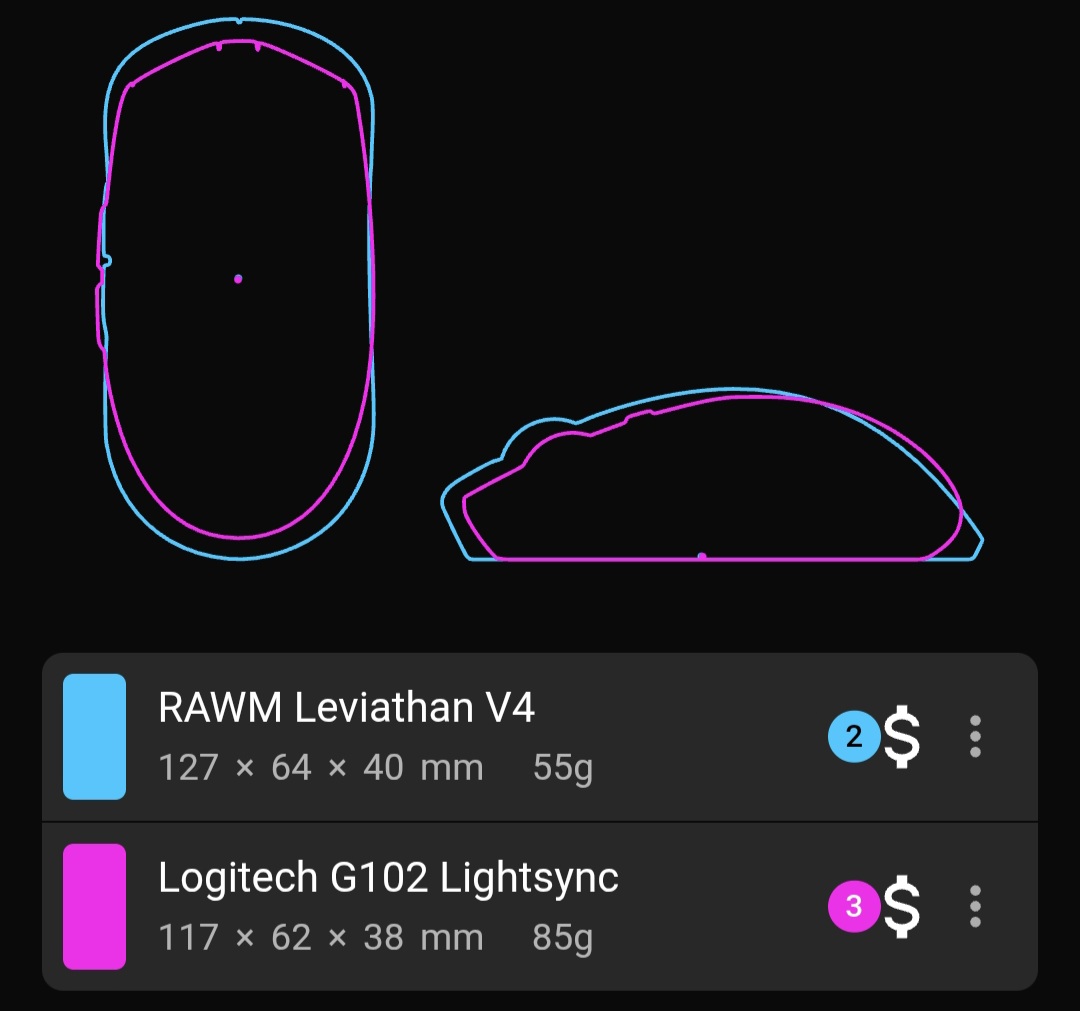Click the RAWM Leviathan V4 mouse name

pyautogui.click(x=346, y=708)
